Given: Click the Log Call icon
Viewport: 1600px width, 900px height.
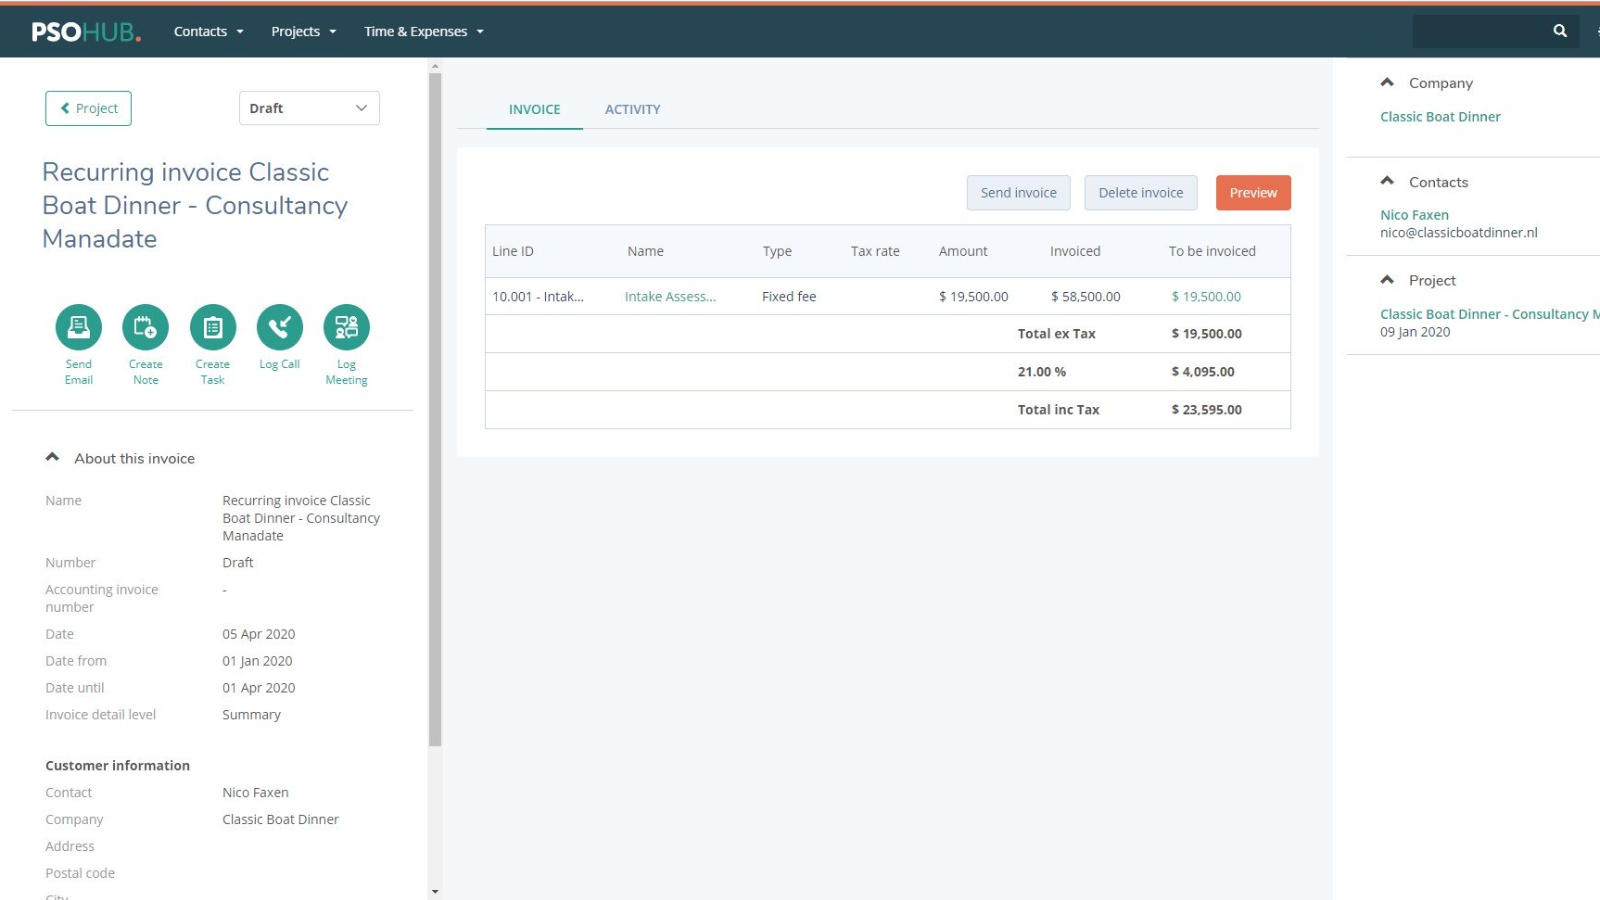Looking at the screenshot, I should click(x=280, y=327).
